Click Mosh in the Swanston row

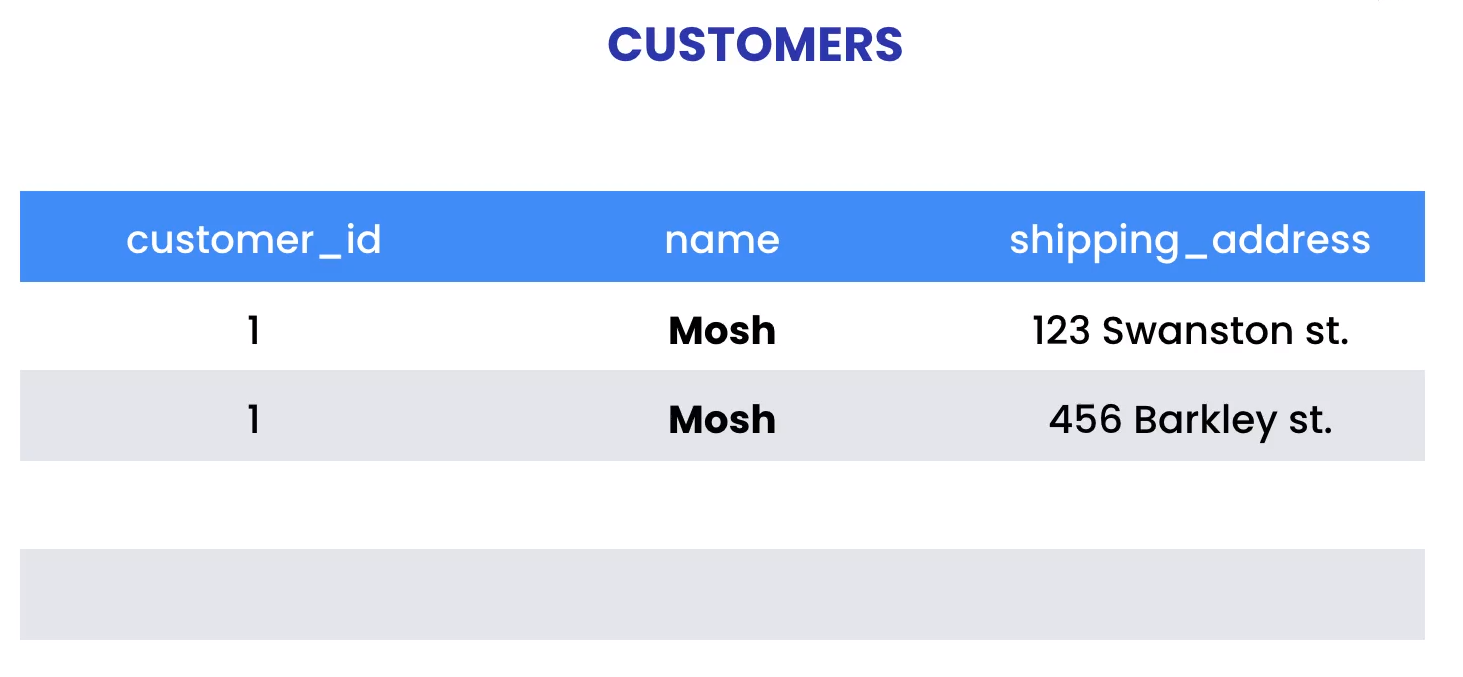[x=722, y=331]
